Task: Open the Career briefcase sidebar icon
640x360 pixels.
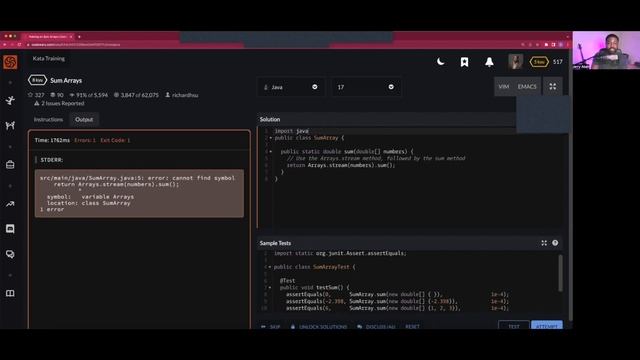Action: click(10, 164)
